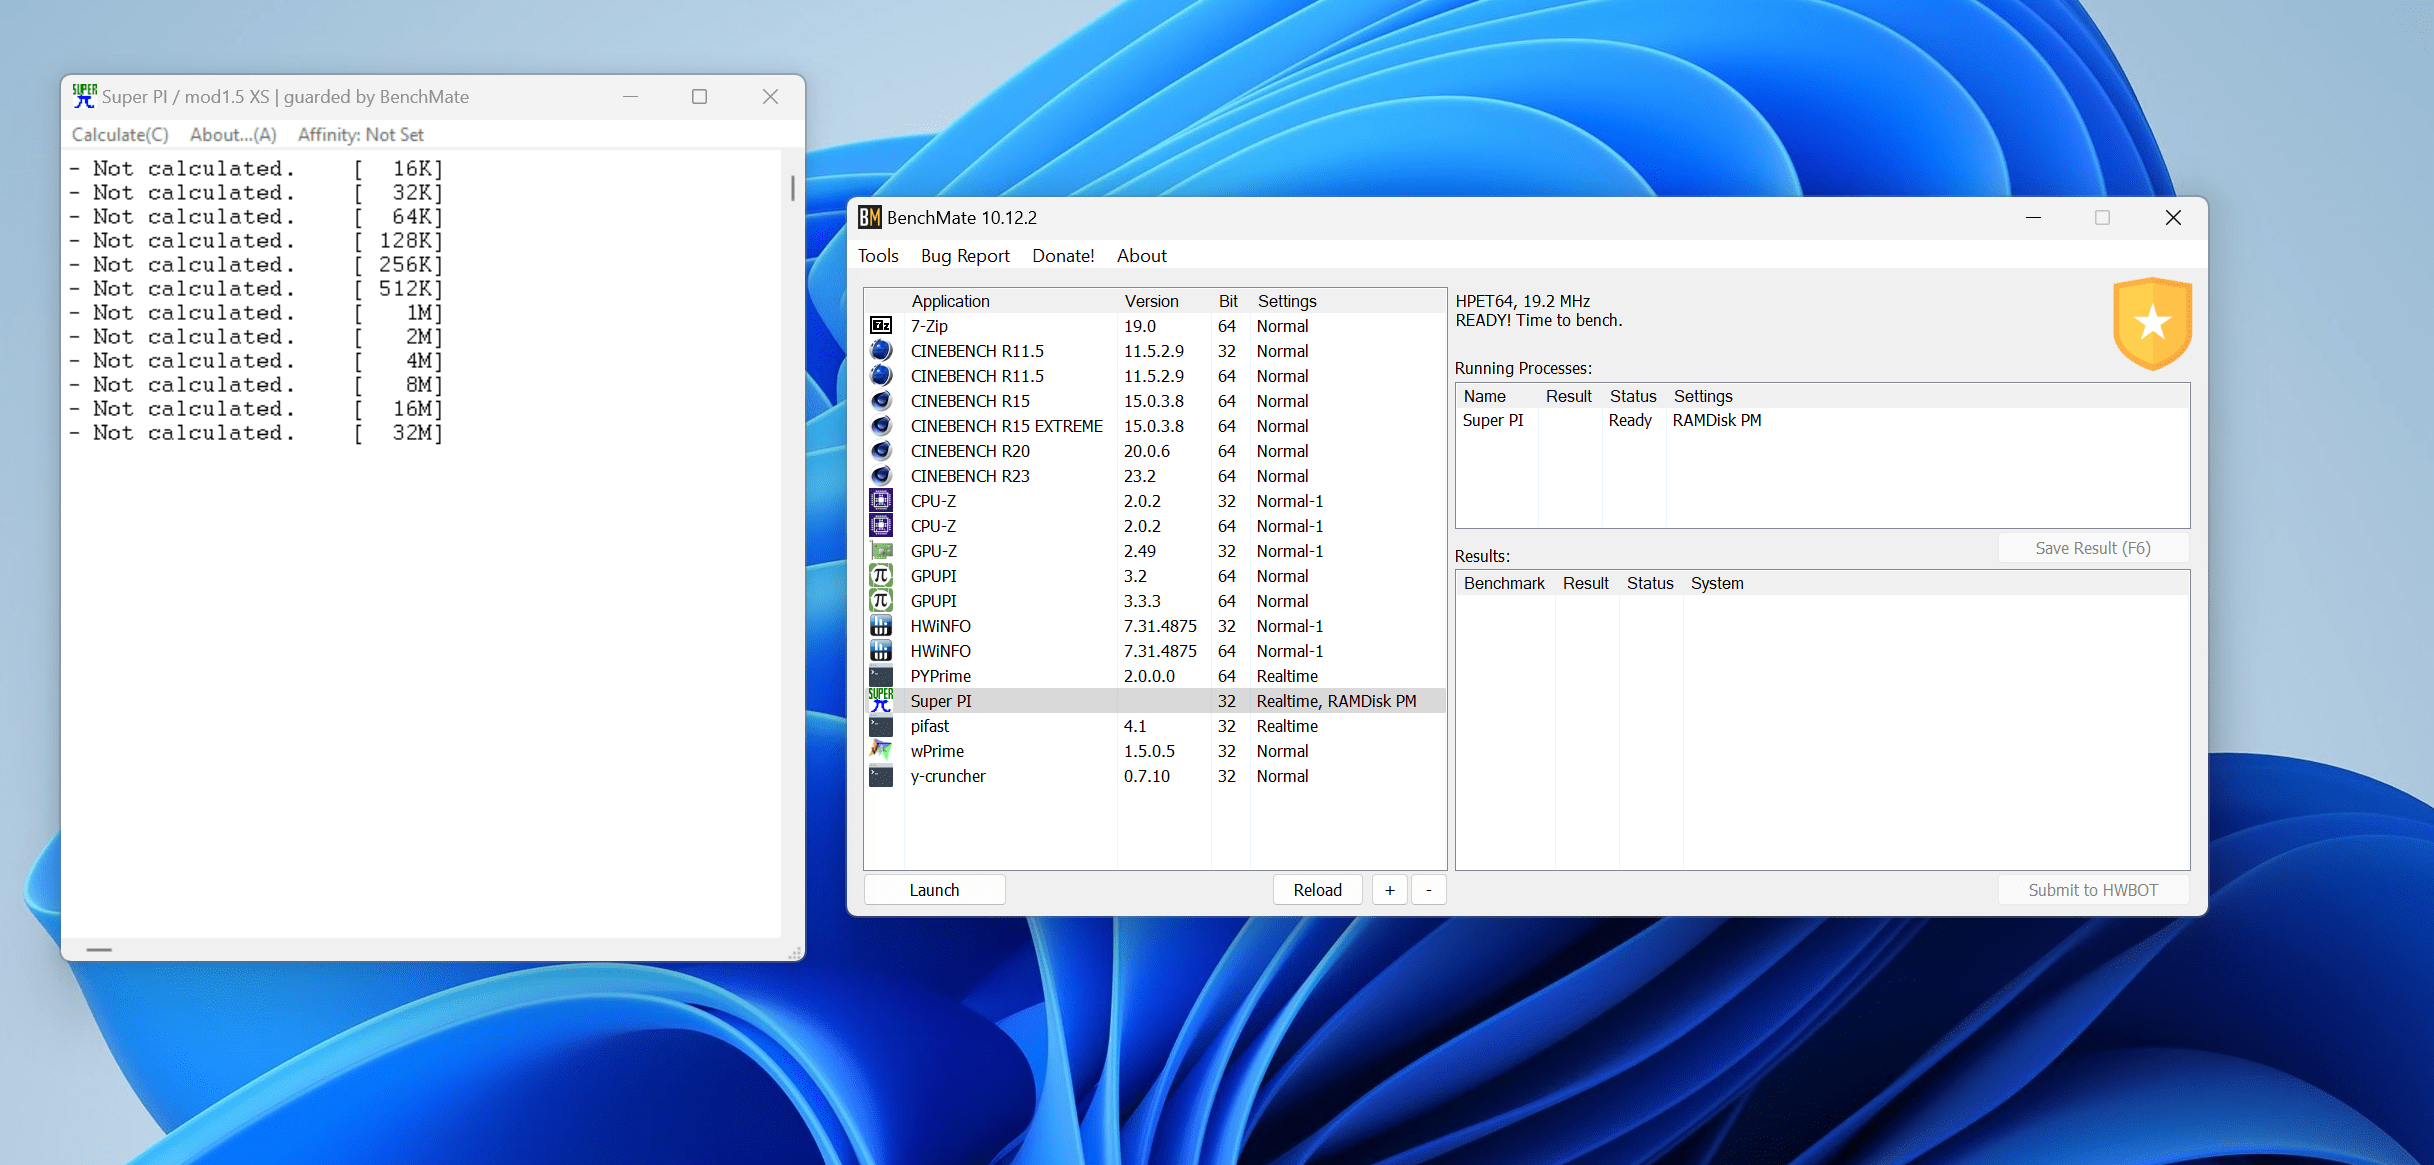Open the About menu in BenchMate
The image size is (2434, 1165).
pyautogui.click(x=1141, y=256)
